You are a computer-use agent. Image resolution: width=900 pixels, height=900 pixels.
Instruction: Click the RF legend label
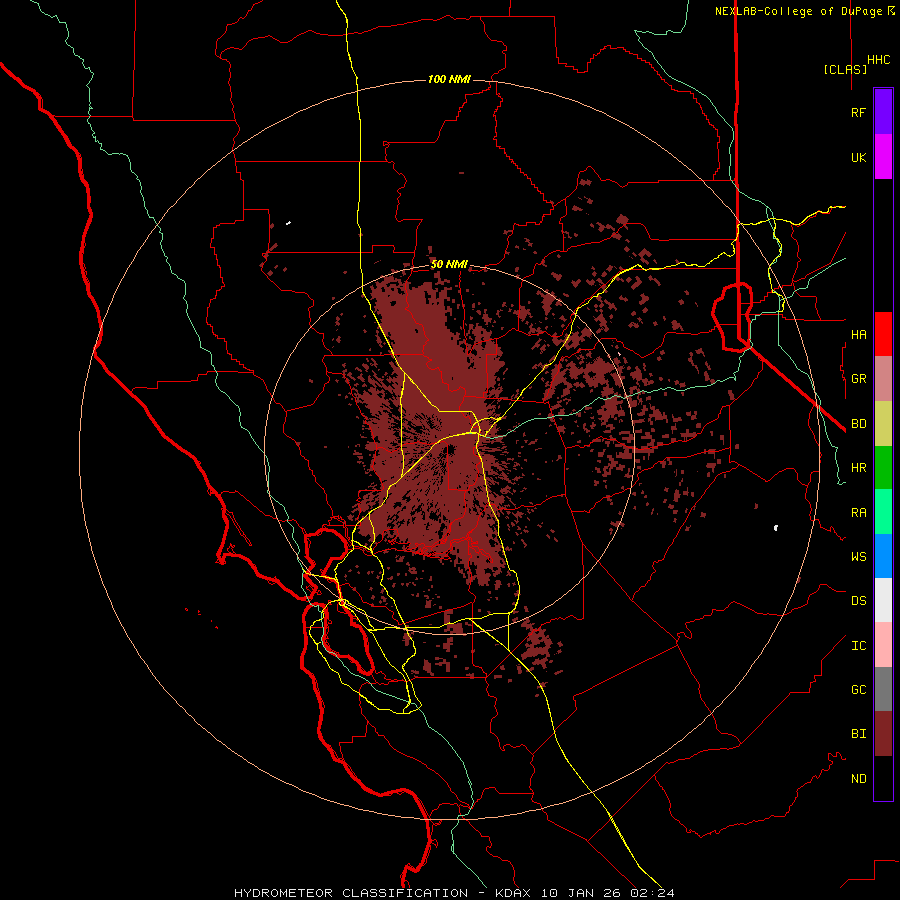858,112
